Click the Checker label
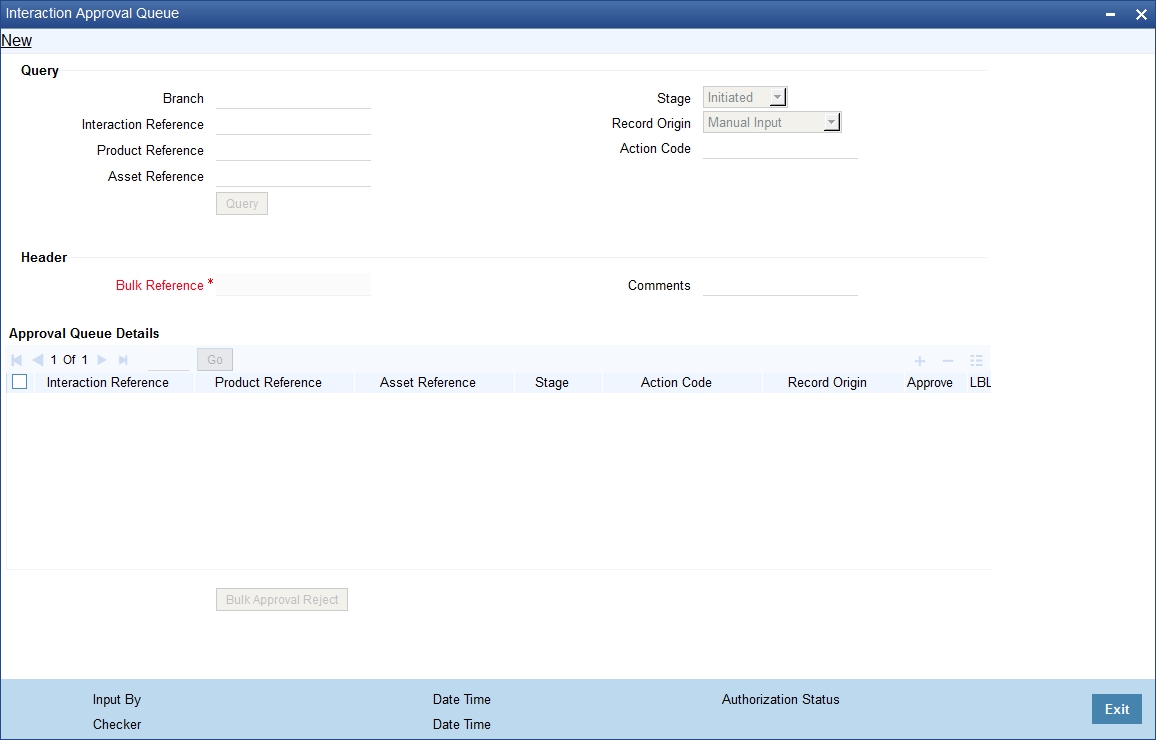Viewport: 1156px width, 740px height. point(116,725)
